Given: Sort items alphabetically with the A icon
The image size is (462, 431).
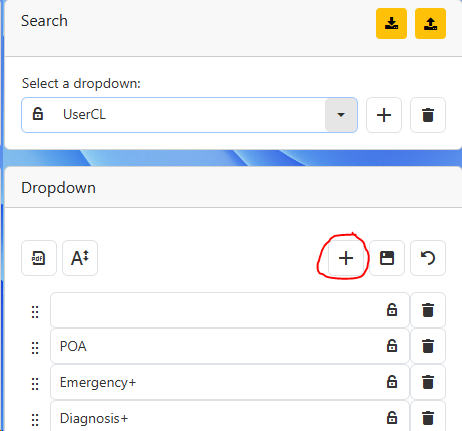Looking at the screenshot, I should click(x=80, y=258).
